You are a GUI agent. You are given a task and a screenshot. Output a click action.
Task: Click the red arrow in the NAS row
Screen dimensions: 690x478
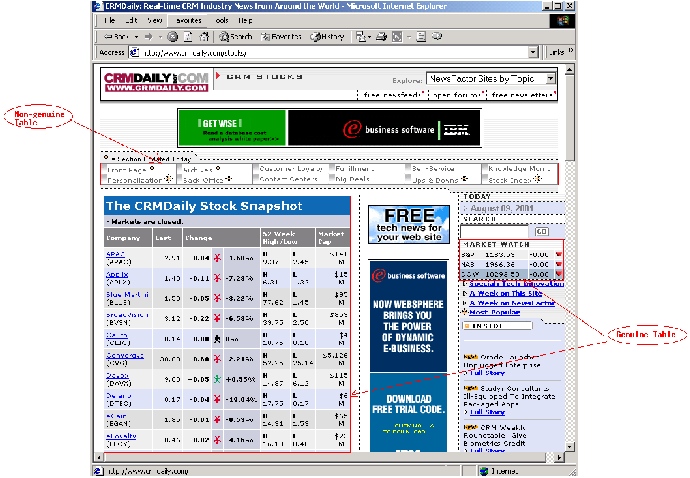559,265
